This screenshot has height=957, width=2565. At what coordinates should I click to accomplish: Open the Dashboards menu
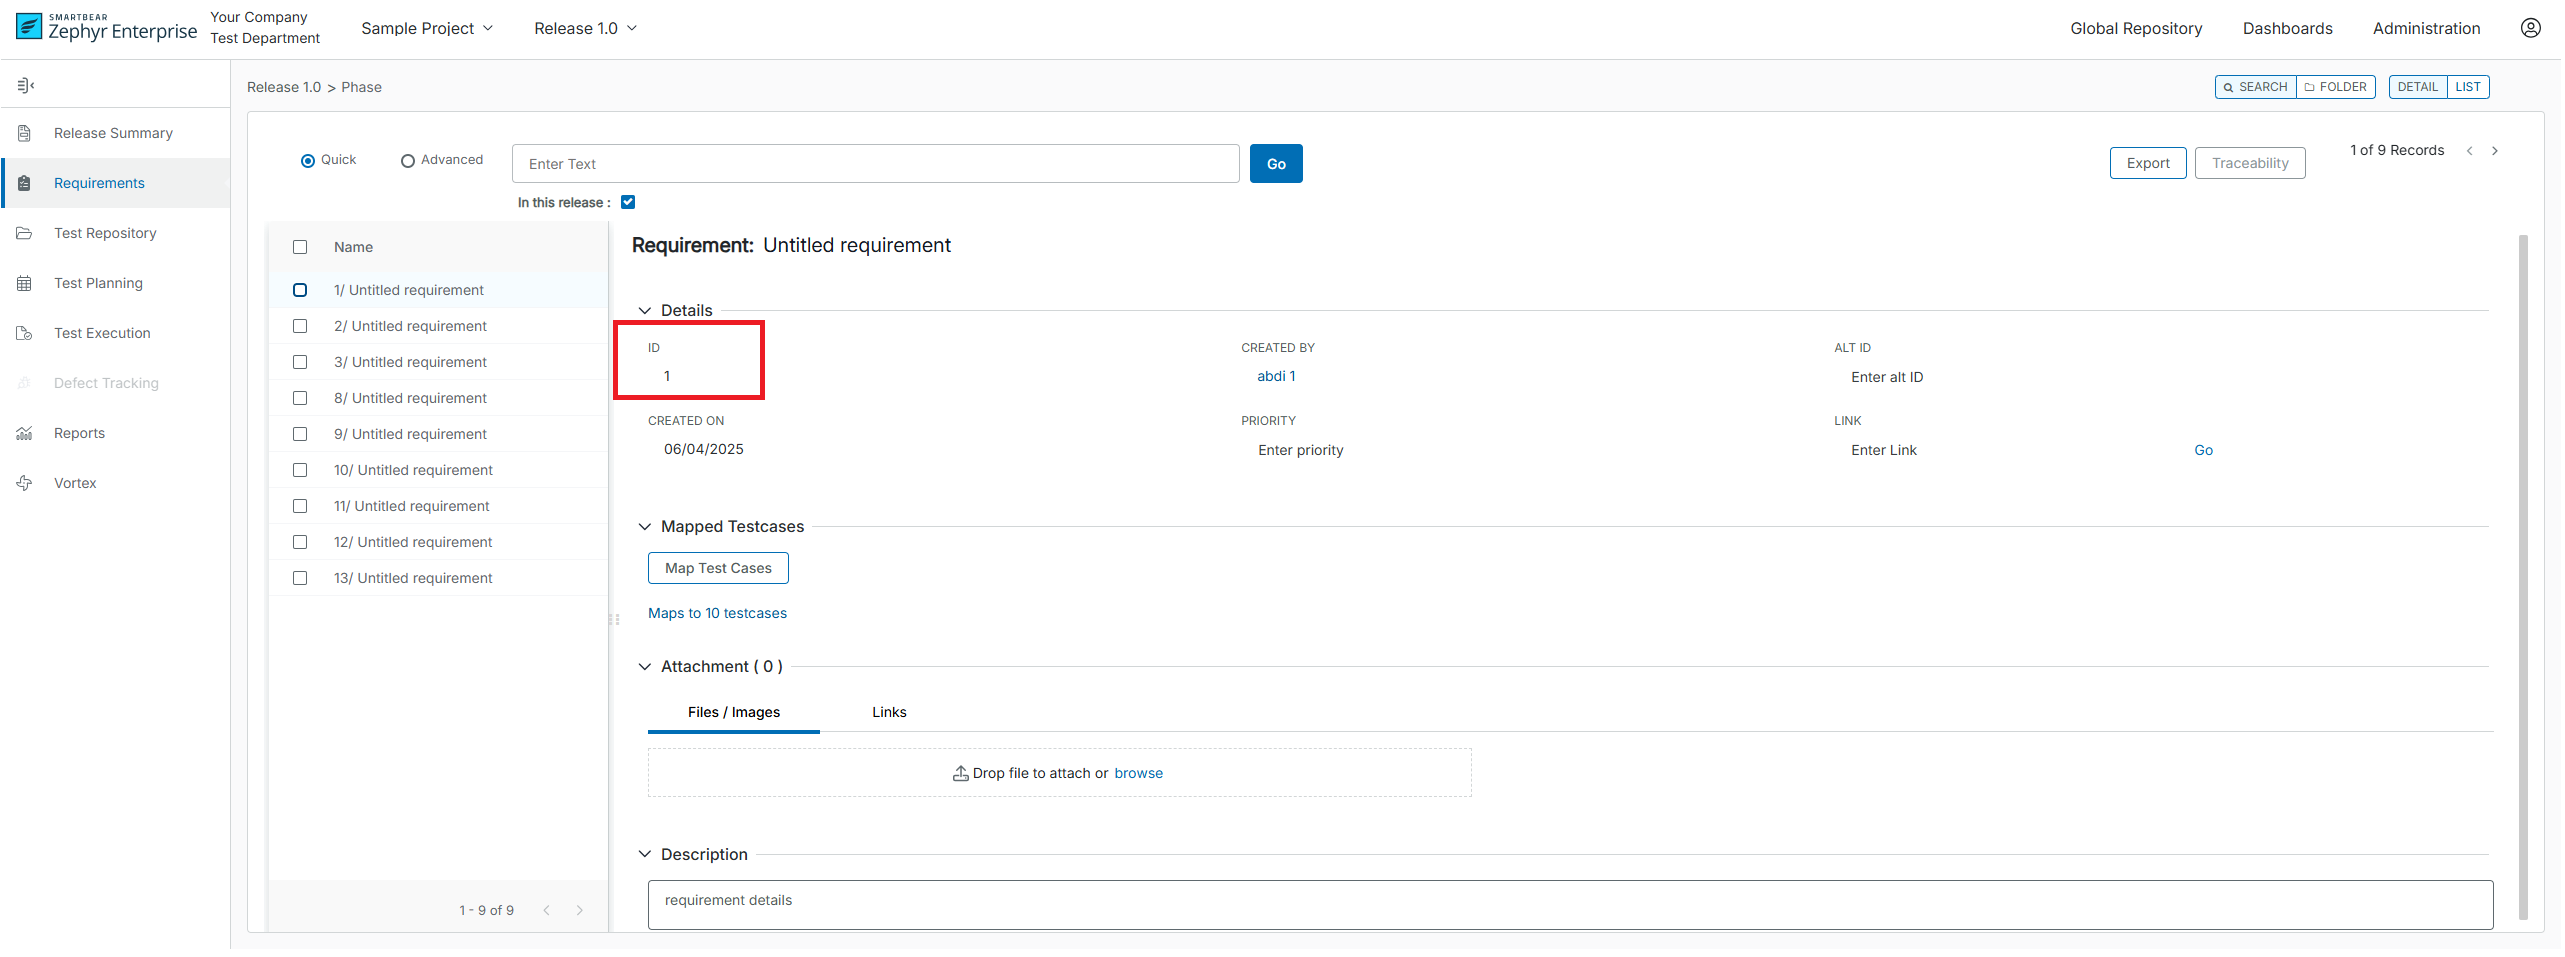coord(2287,28)
